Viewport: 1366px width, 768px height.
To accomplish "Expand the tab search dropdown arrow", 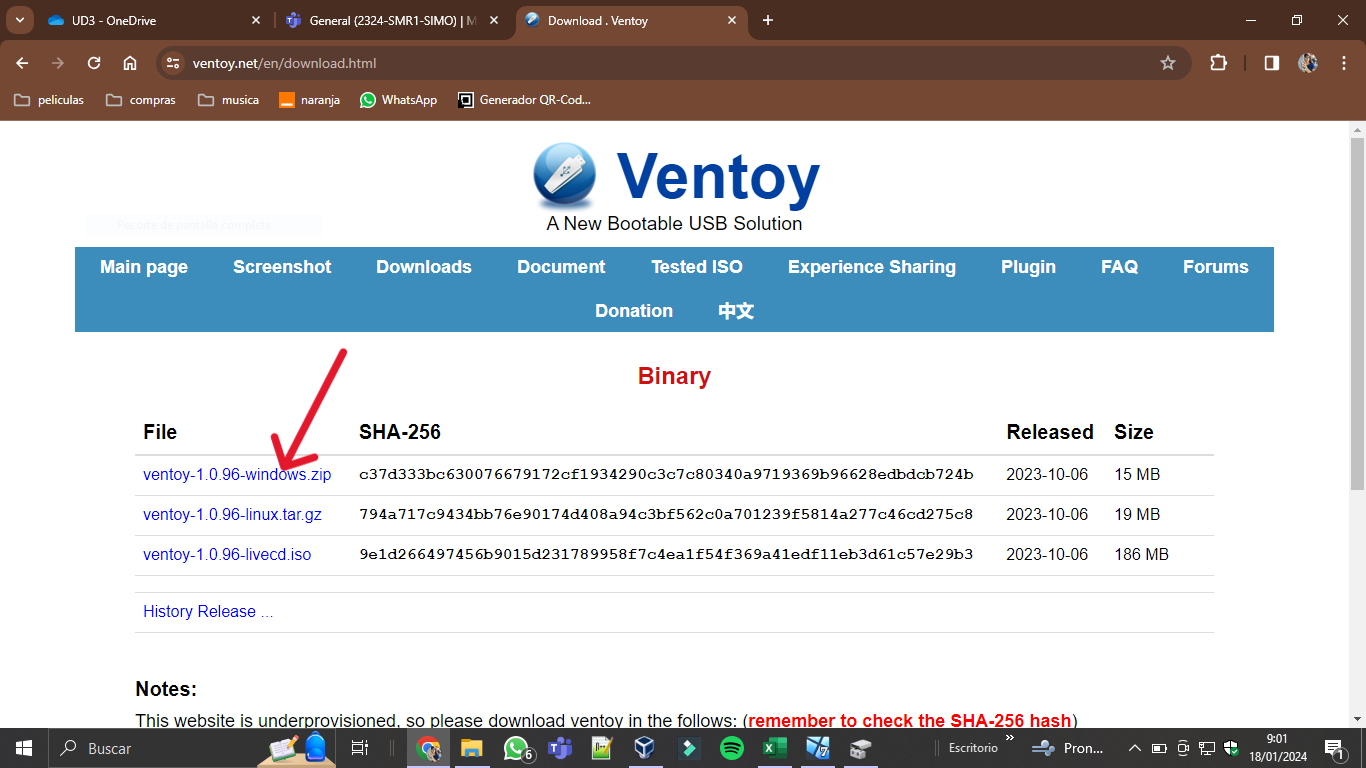I will click(x=19, y=20).
